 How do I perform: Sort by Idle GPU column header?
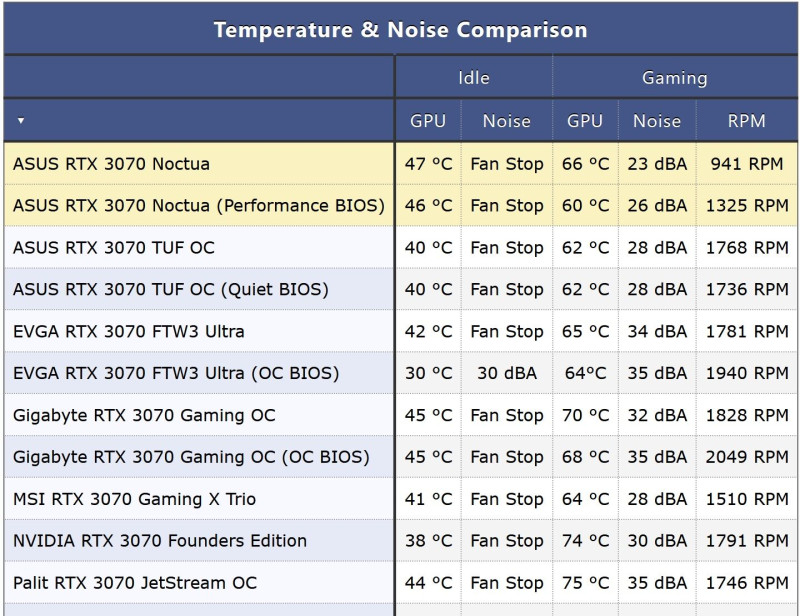[428, 121]
